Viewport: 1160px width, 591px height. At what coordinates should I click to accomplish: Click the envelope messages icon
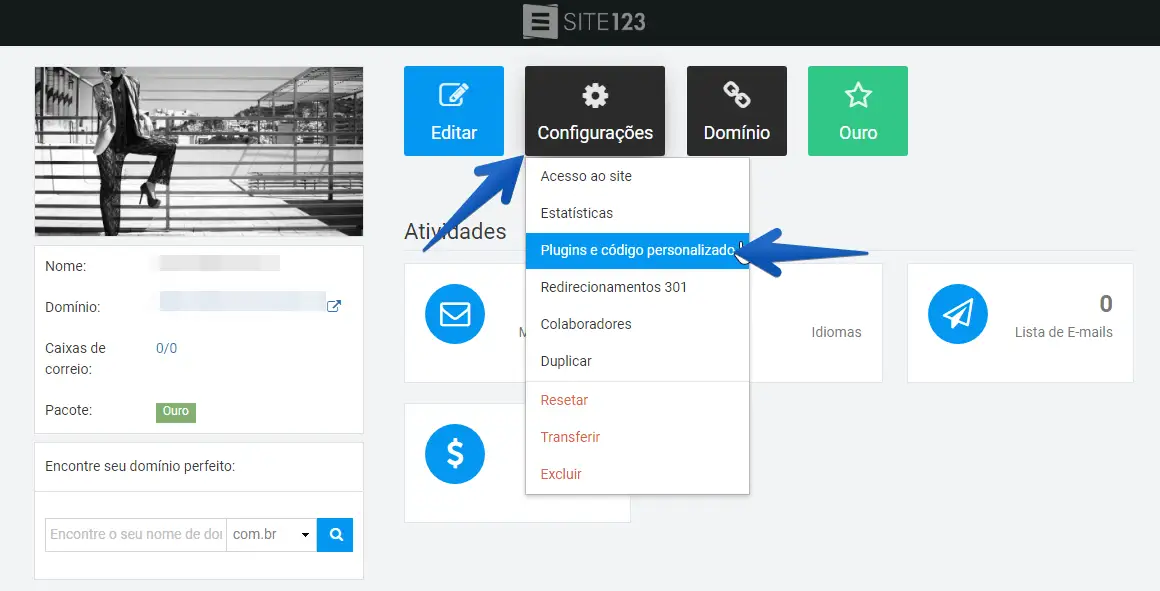coord(455,314)
